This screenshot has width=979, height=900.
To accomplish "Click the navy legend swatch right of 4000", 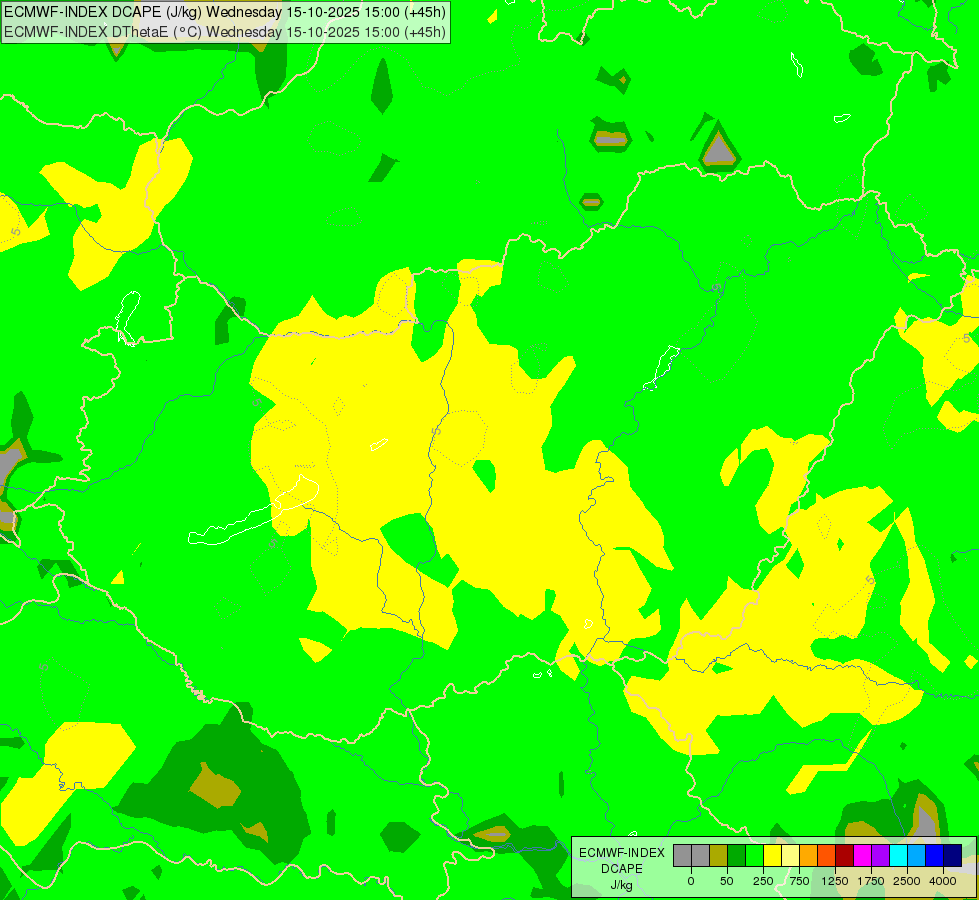I will (952, 856).
